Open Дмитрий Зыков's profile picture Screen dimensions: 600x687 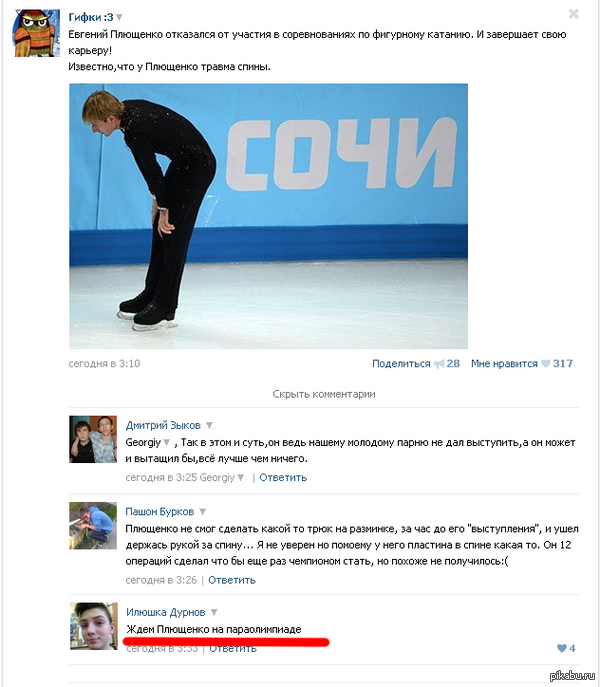click(x=93, y=439)
